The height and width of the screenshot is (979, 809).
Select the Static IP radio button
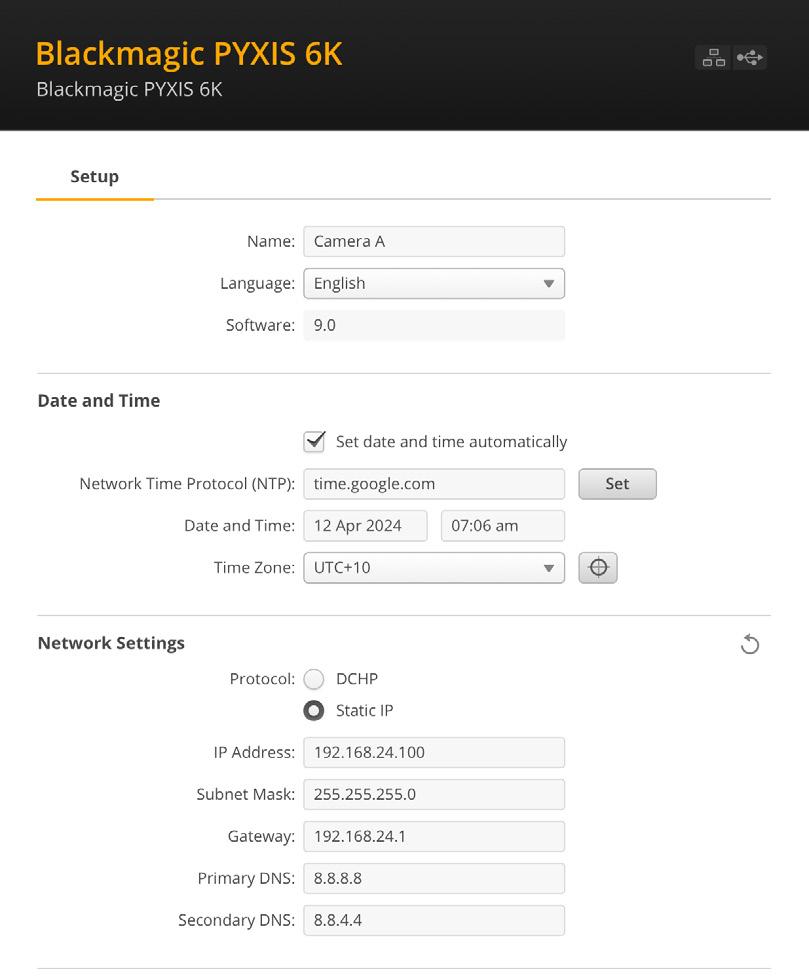click(314, 711)
